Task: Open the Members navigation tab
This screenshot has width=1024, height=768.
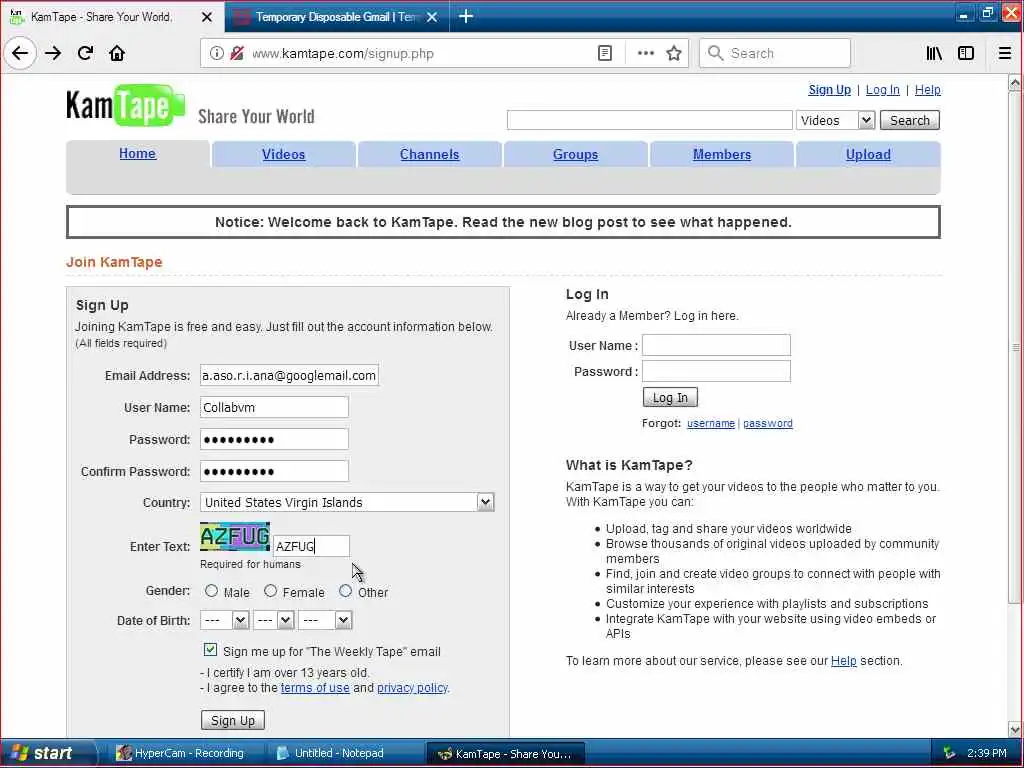Action: [722, 154]
